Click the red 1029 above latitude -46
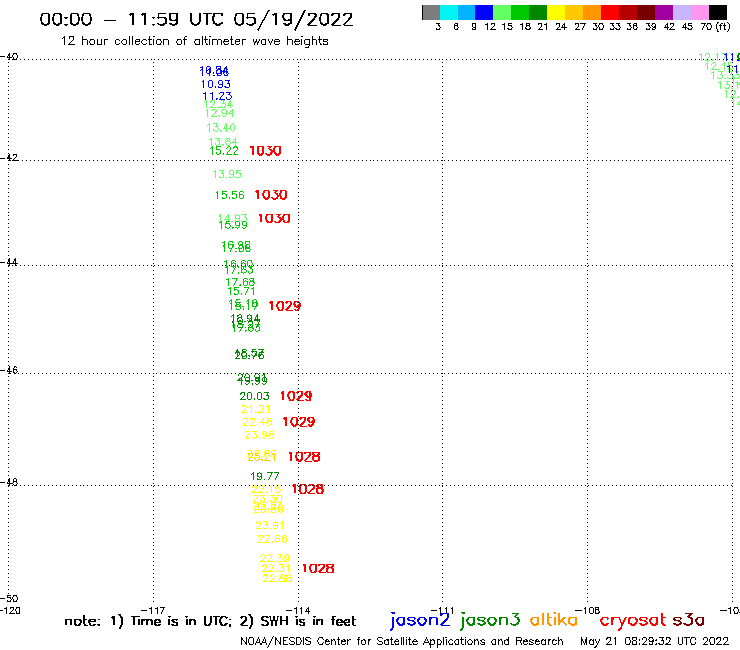Screen dimensions: 740x650 pos(285,306)
